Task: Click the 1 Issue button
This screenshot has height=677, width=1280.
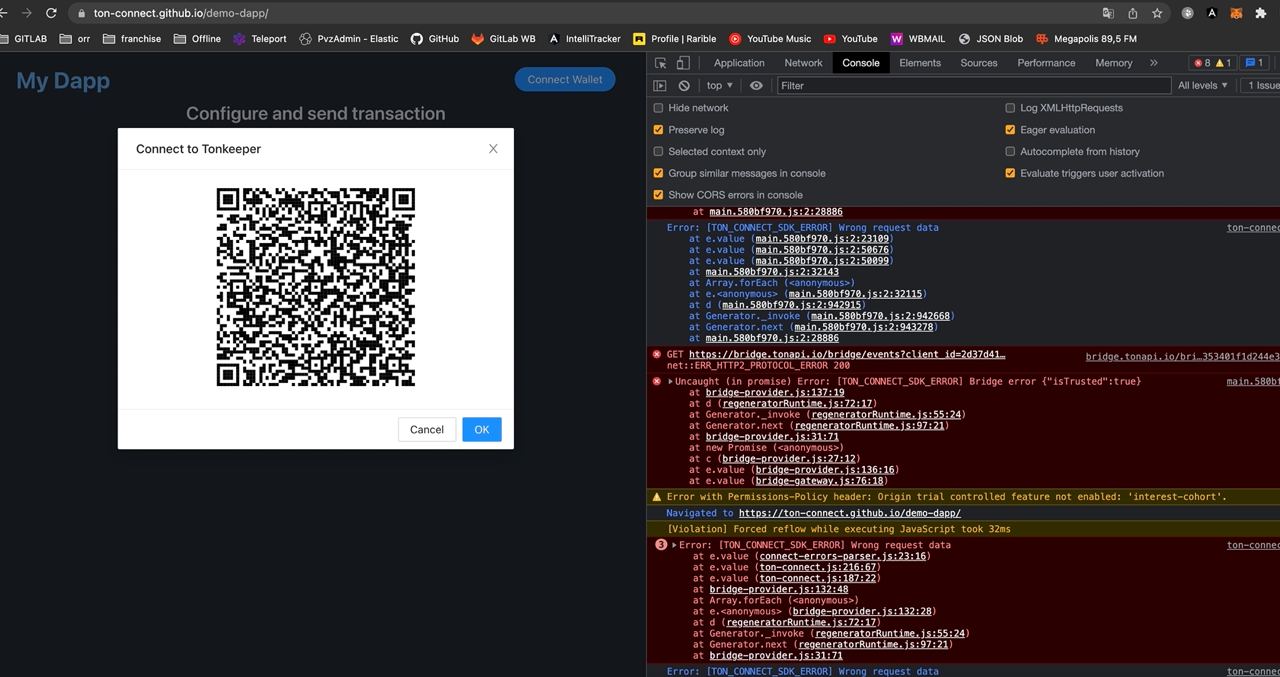Action: point(1262,86)
